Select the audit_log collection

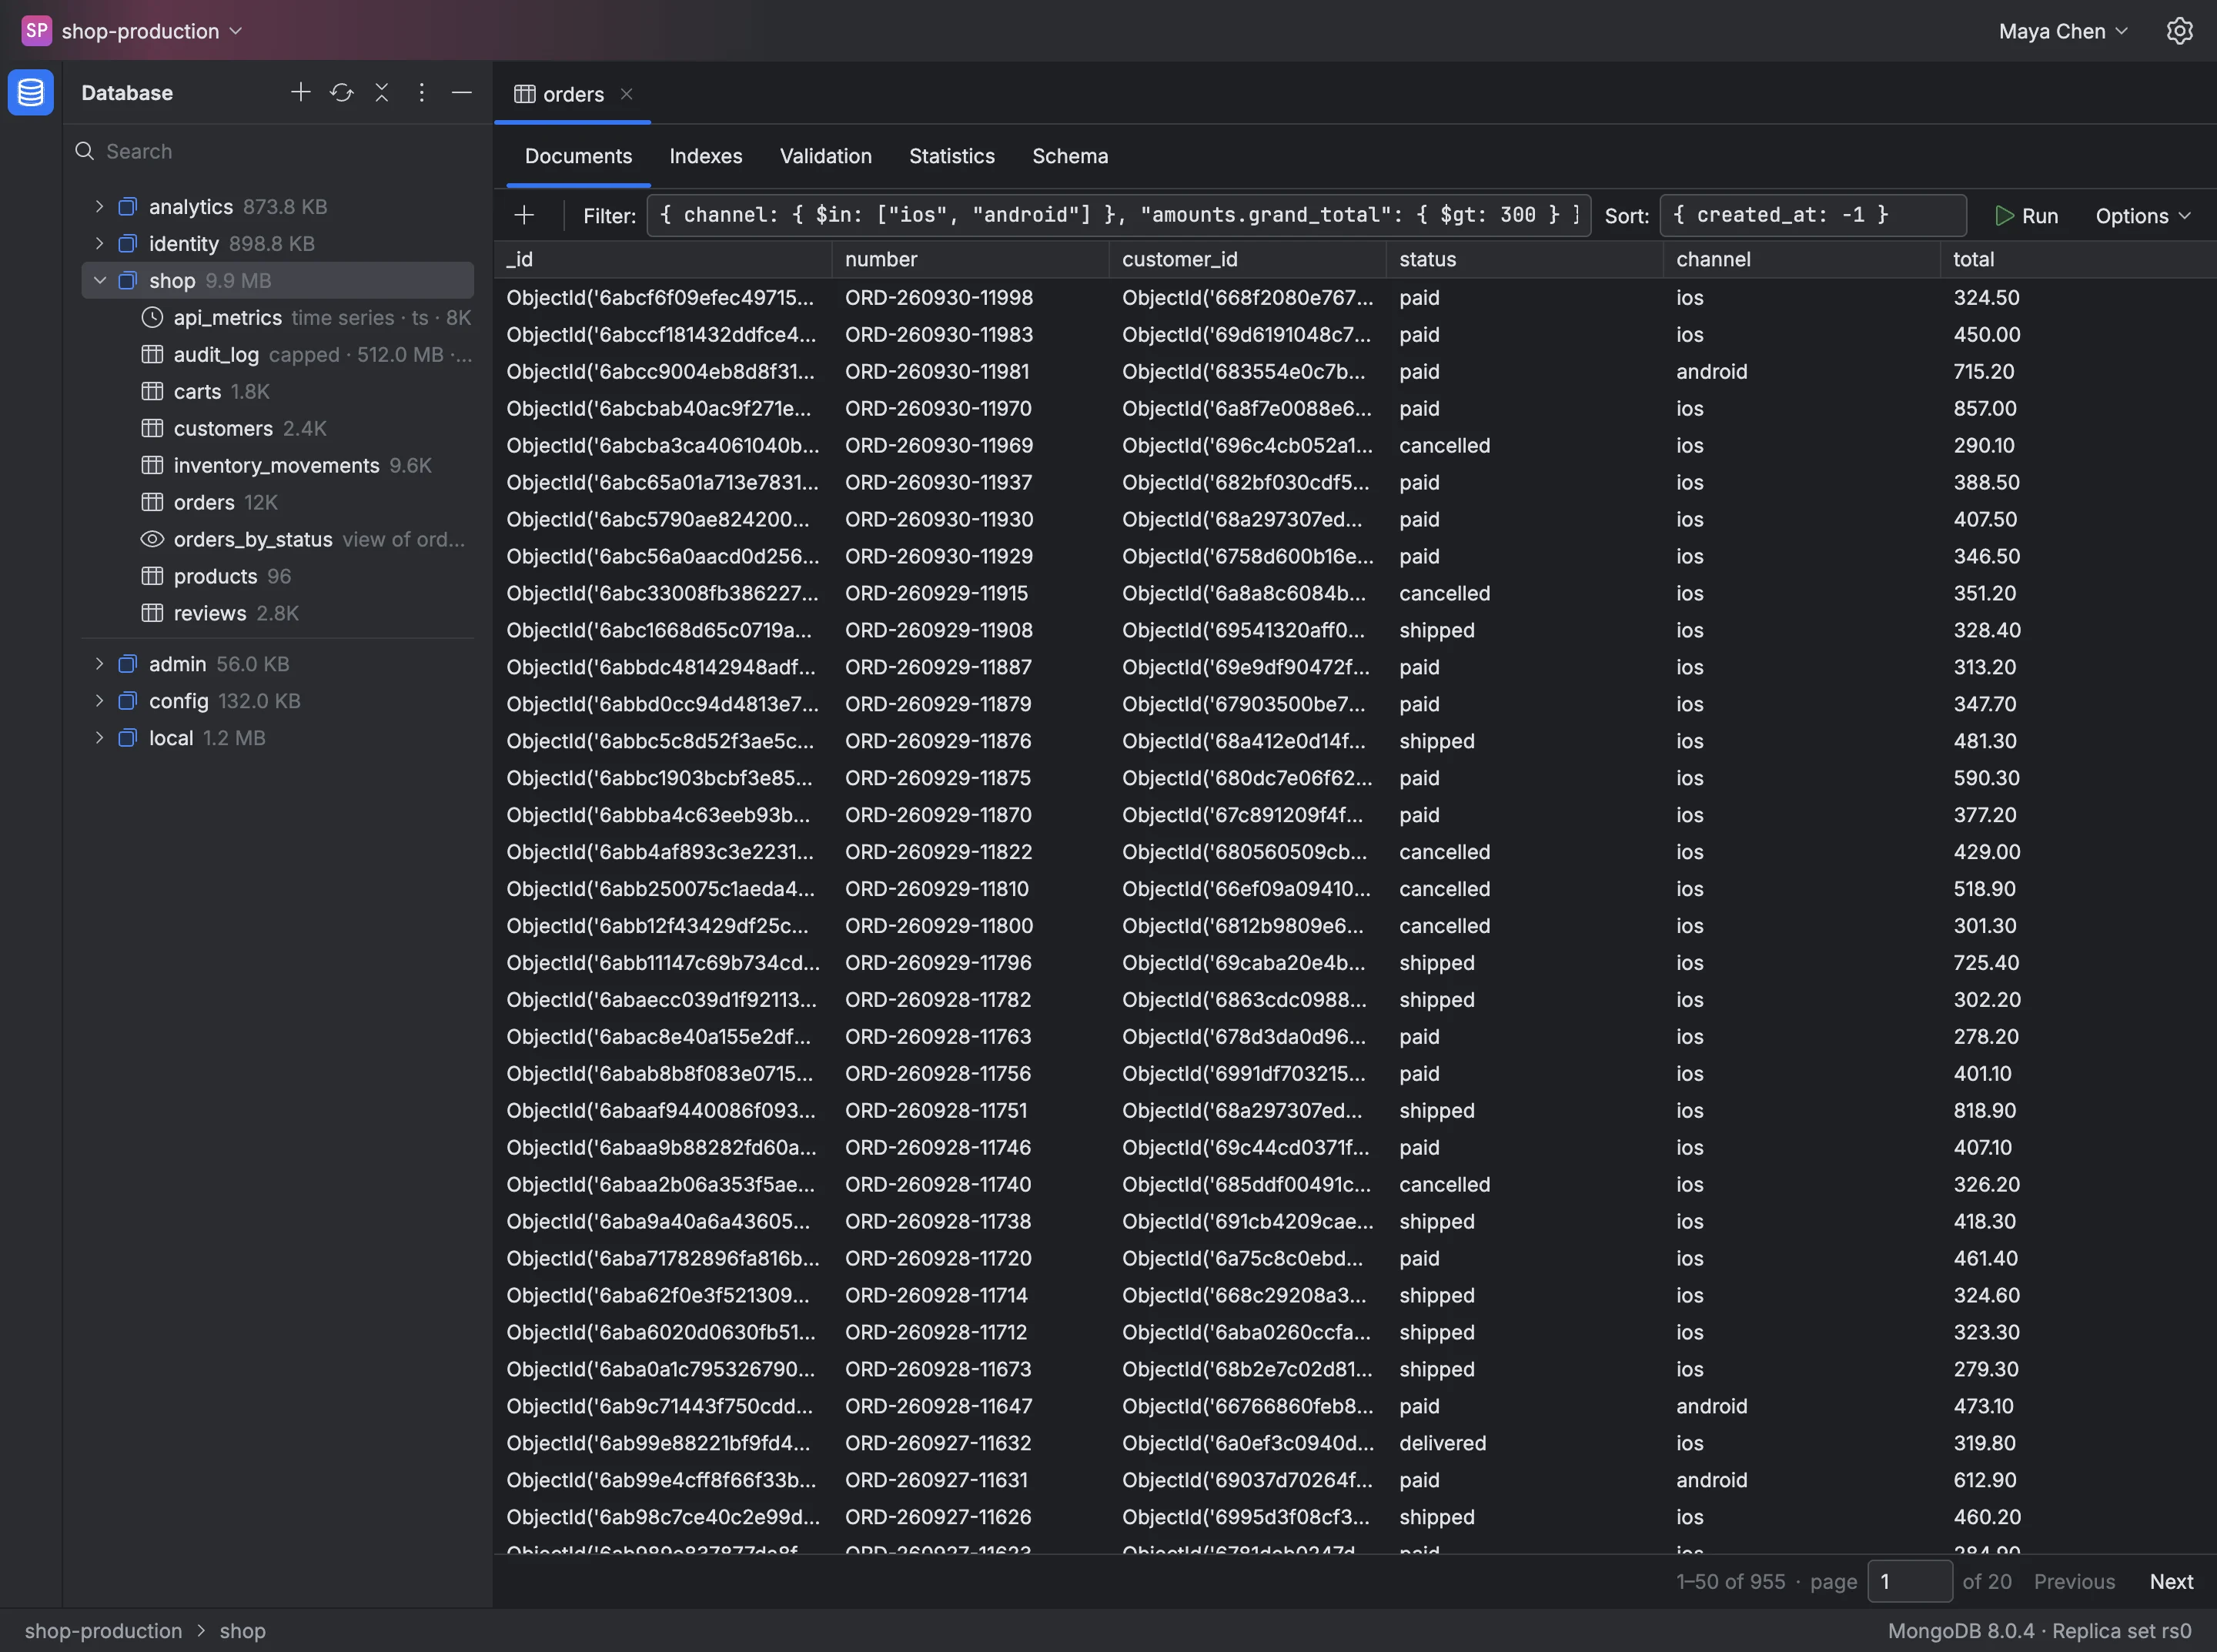point(277,355)
